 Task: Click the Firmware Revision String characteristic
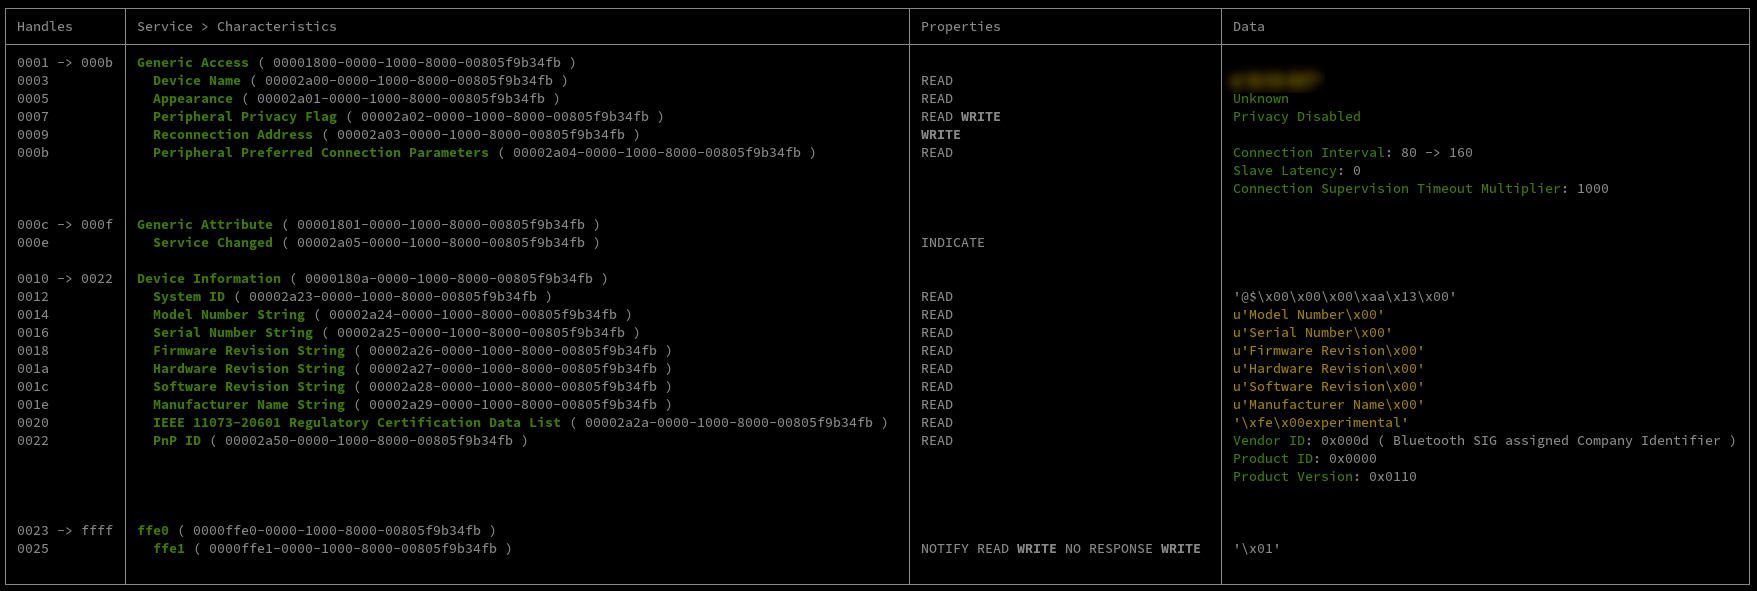click(248, 351)
